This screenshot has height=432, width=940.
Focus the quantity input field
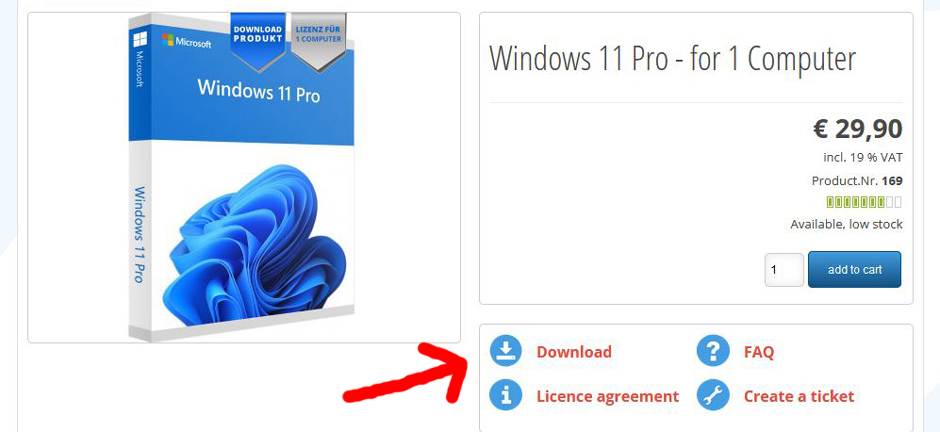tap(784, 270)
